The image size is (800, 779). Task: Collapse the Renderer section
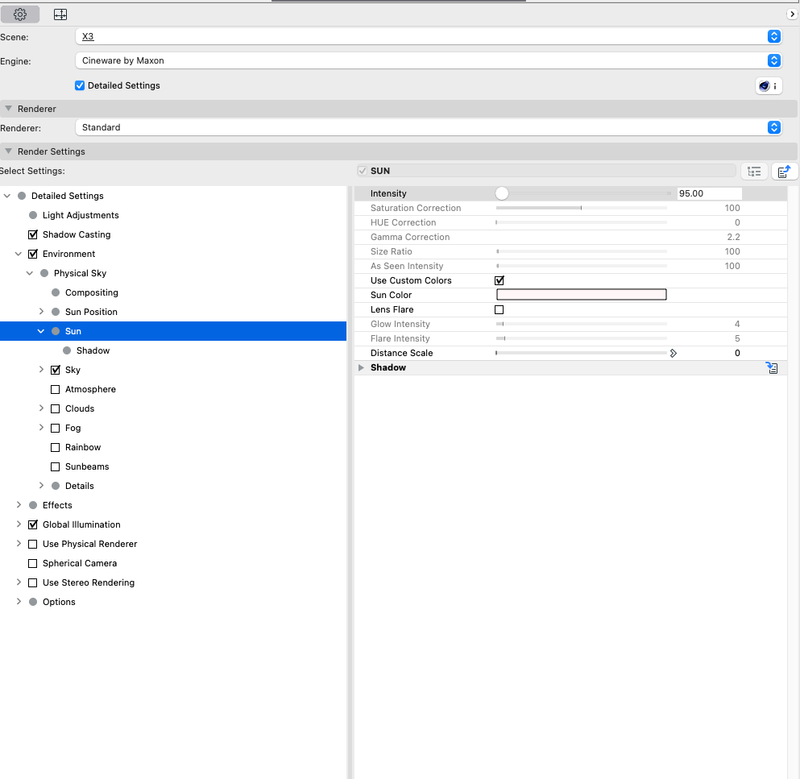8,108
